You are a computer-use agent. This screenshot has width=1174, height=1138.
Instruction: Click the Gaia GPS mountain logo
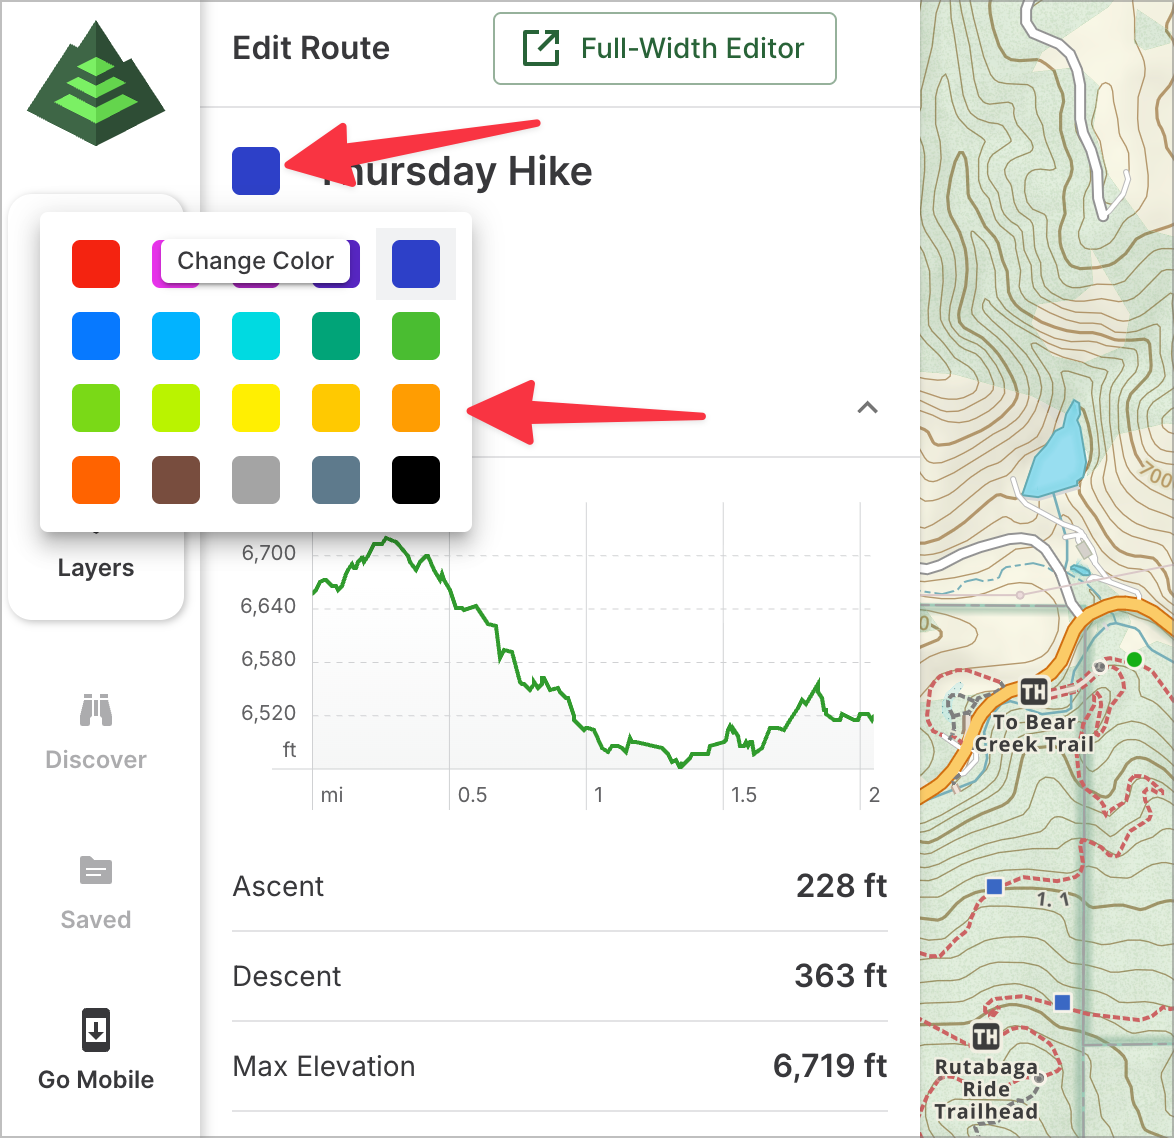click(96, 84)
